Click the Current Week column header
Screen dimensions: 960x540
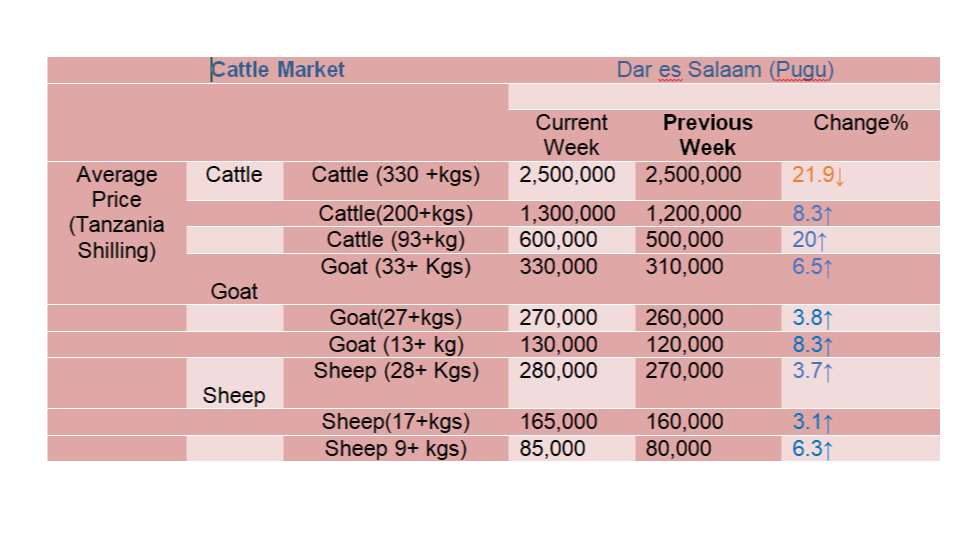point(571,135)
